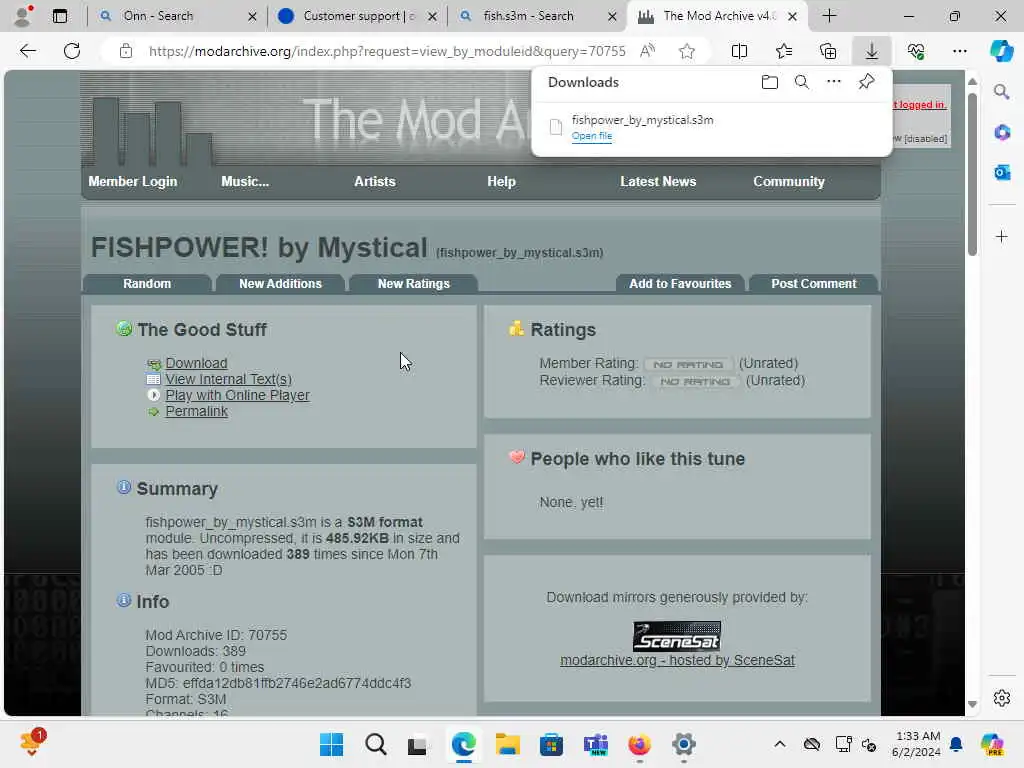This screenshot has width=1024, height=768.
Task: Open sidebar settings gear
Action: [1002, 698]
